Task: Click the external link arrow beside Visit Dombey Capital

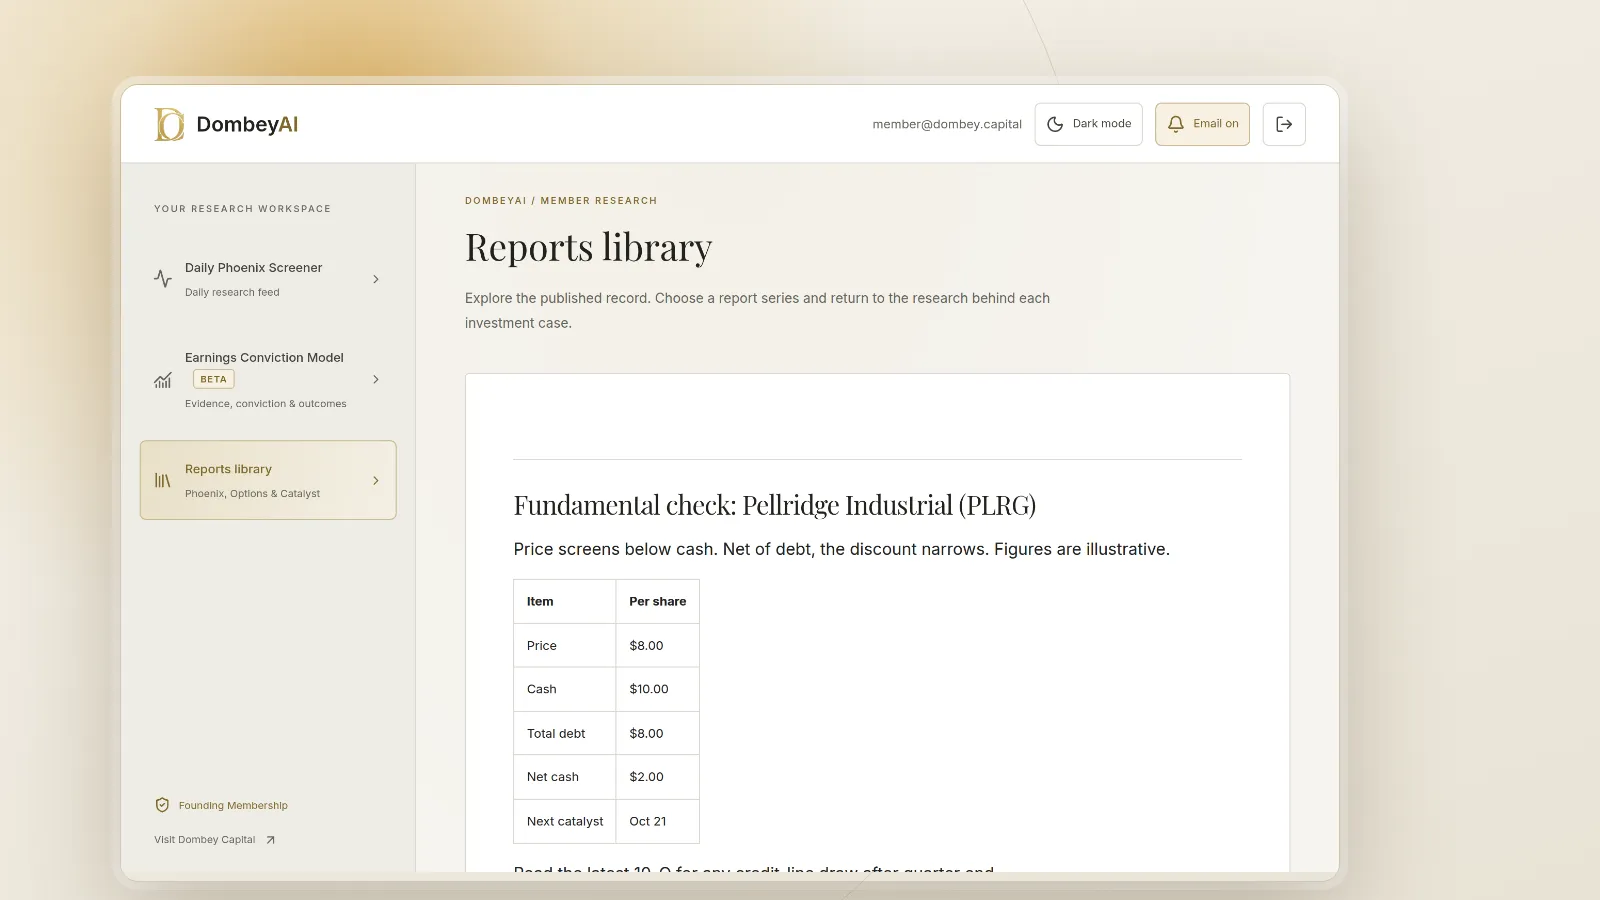Action: [x=270, y=840]
